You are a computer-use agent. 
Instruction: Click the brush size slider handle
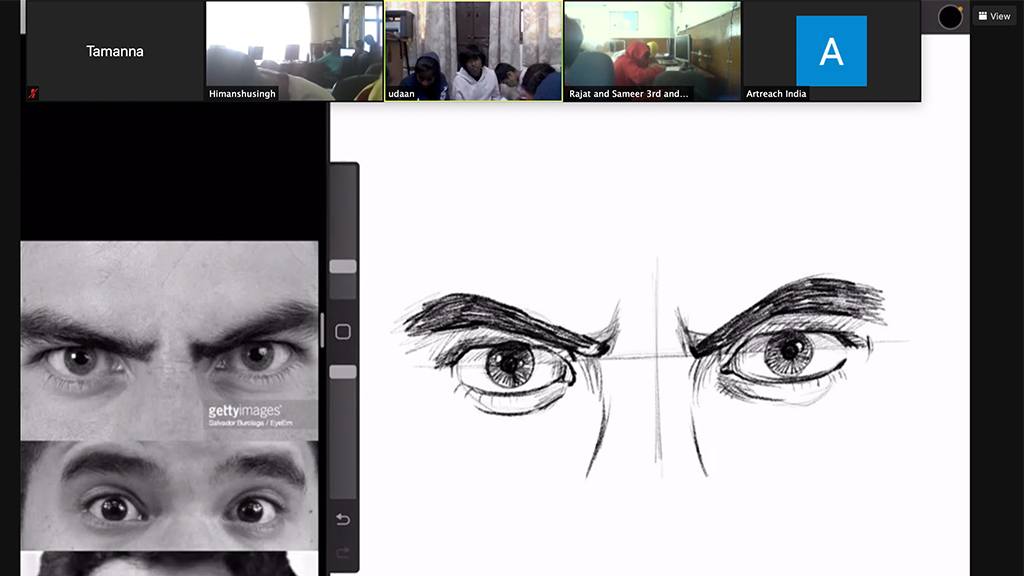(x=343, y=267)
